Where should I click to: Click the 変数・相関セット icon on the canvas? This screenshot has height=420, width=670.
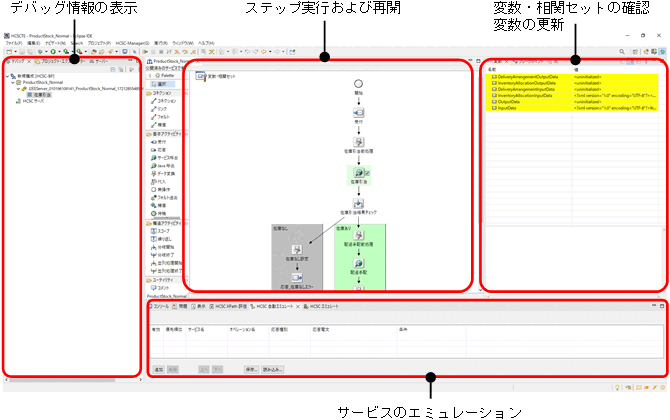(x=200, y=76)
